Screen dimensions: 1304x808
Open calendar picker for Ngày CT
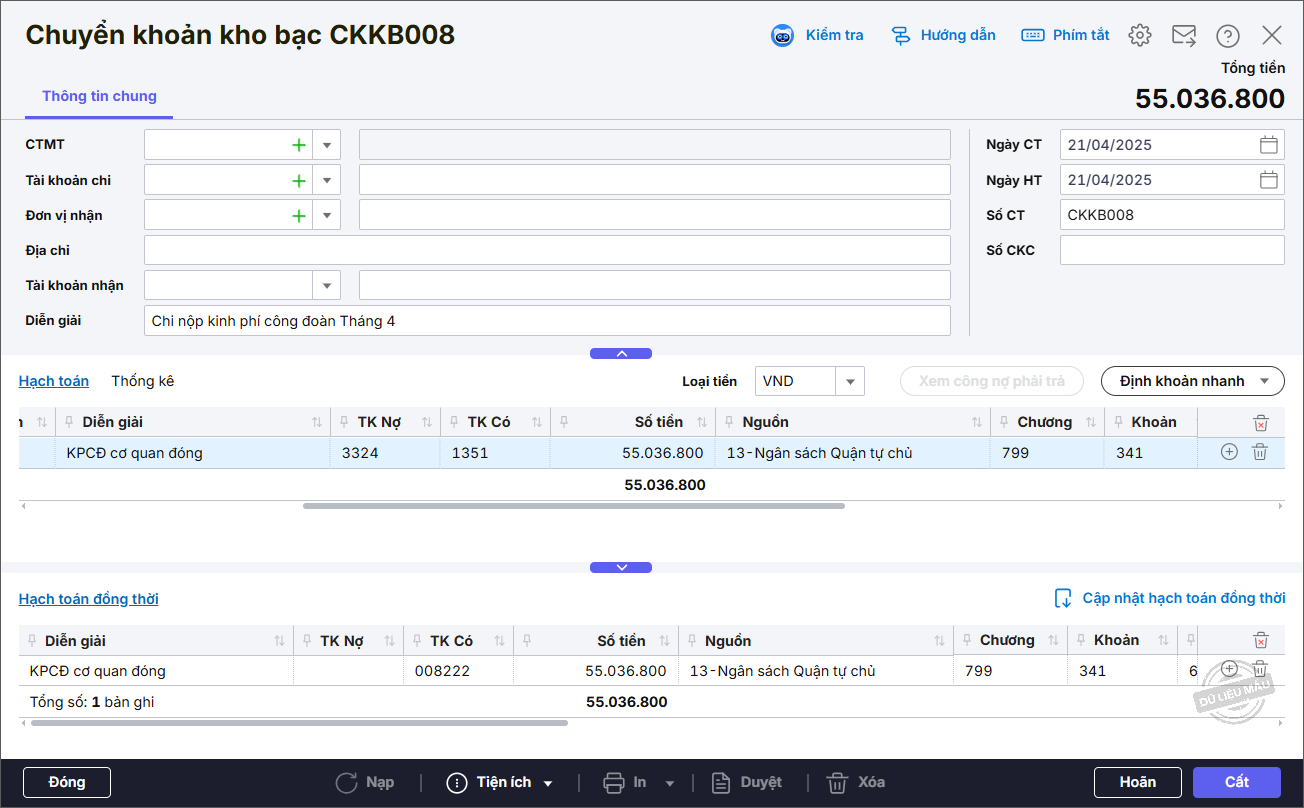point(1268,145)
